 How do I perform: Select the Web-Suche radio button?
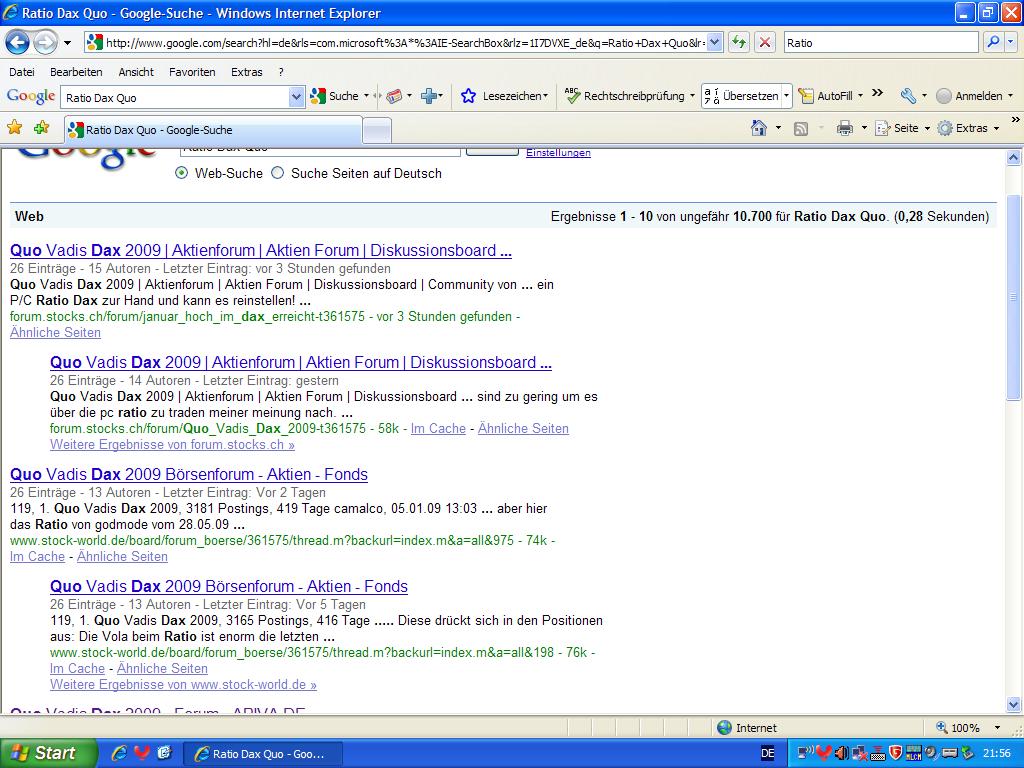pyautogui.click(x=182, y=173)
